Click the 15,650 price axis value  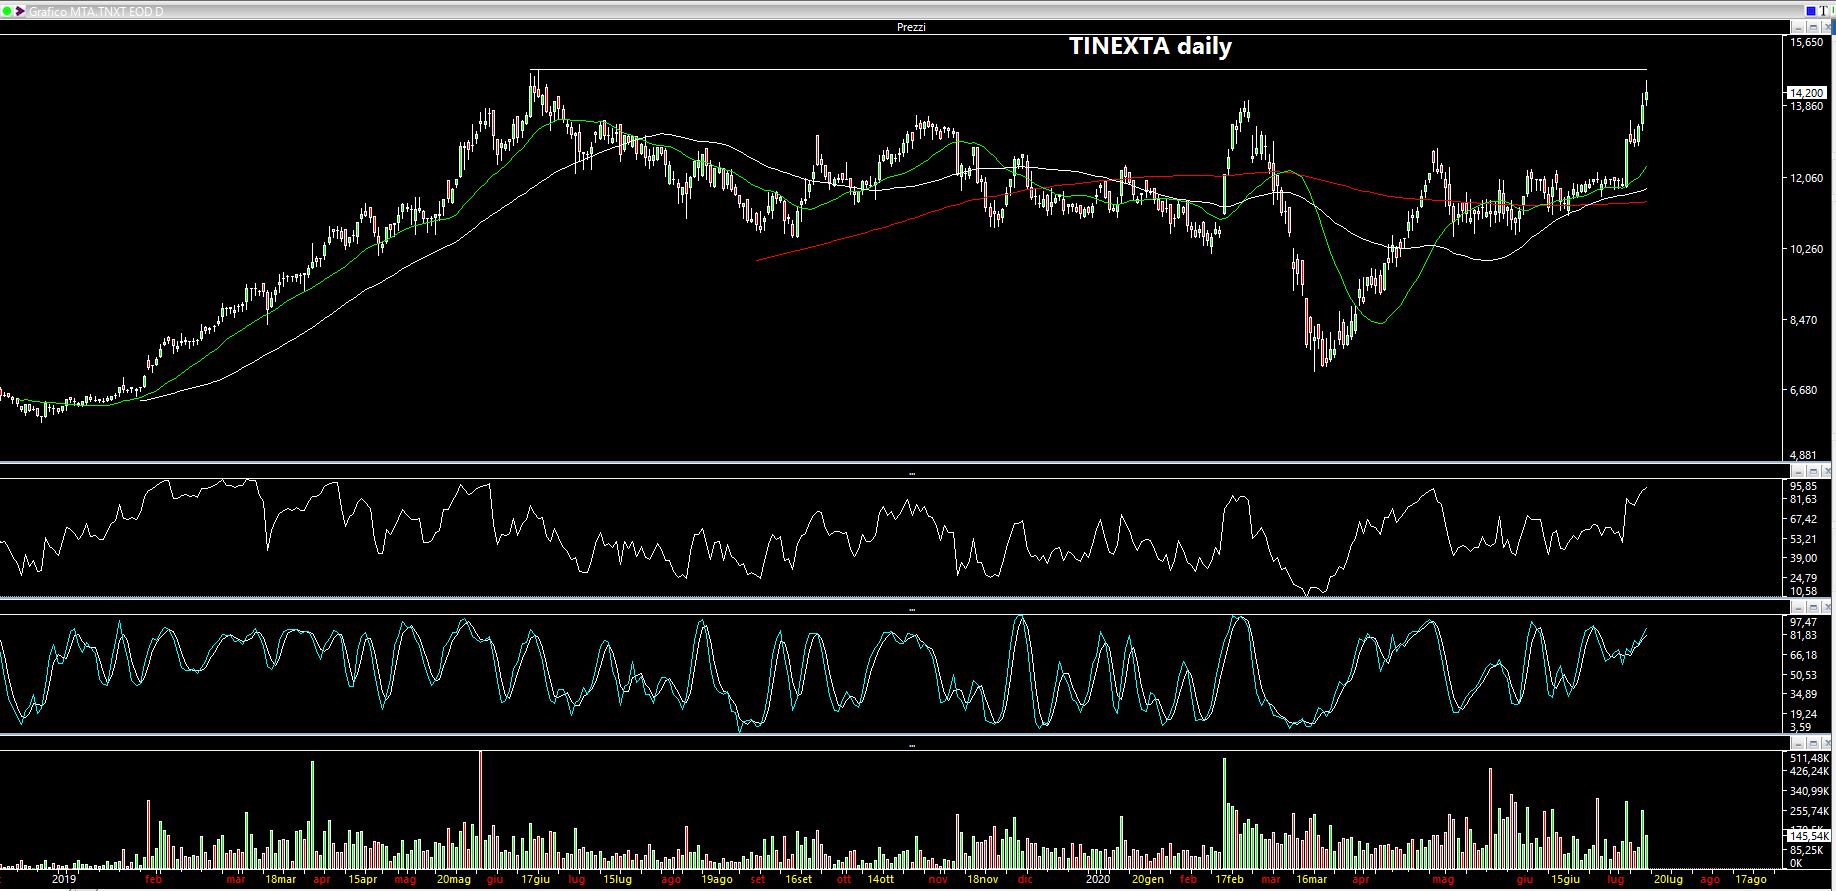pyautogui.click(x=1806, y=43)
